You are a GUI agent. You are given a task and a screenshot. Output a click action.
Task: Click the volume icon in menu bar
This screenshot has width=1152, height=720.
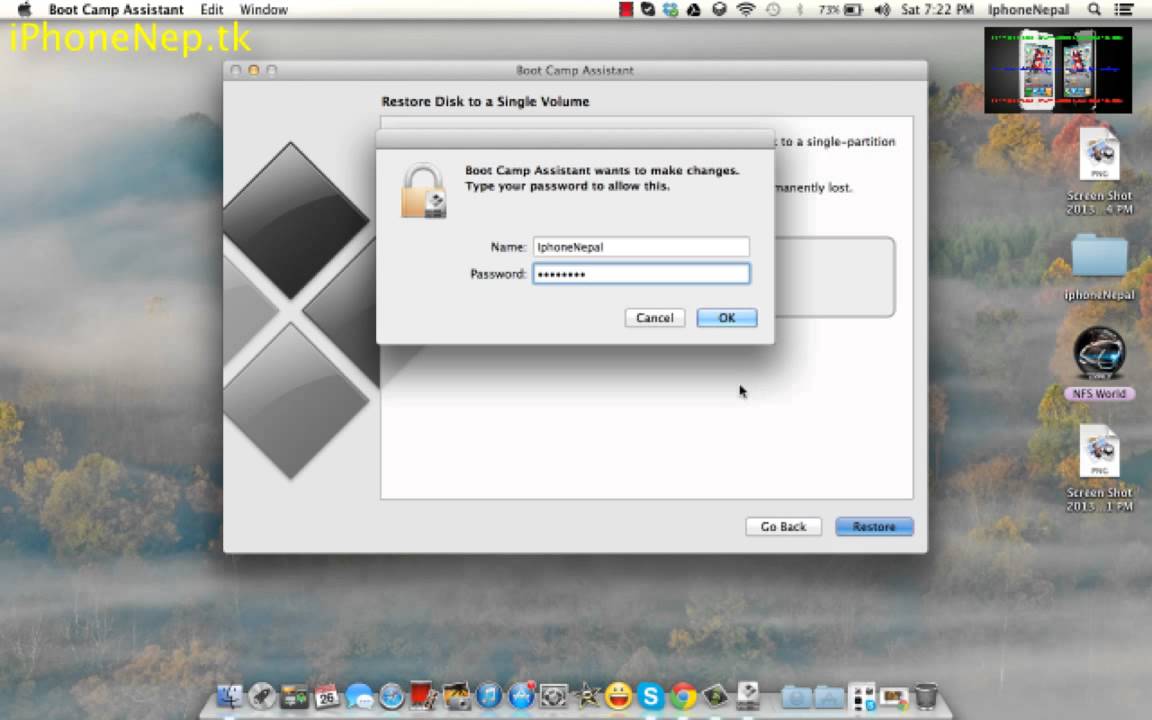(882, 10)
